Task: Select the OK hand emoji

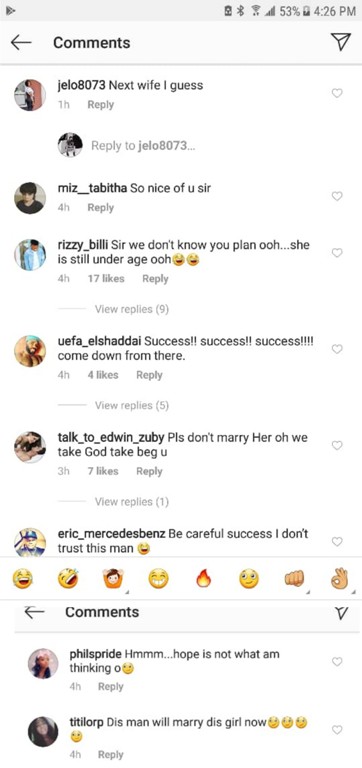Action: coord(339,579)
